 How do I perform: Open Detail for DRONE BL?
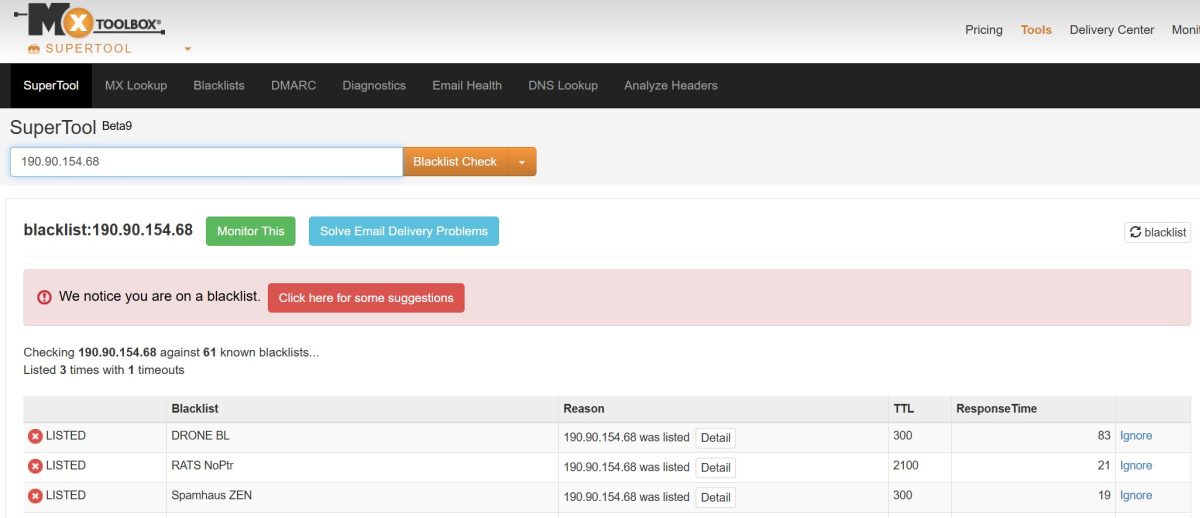click(x=716, y=437)
